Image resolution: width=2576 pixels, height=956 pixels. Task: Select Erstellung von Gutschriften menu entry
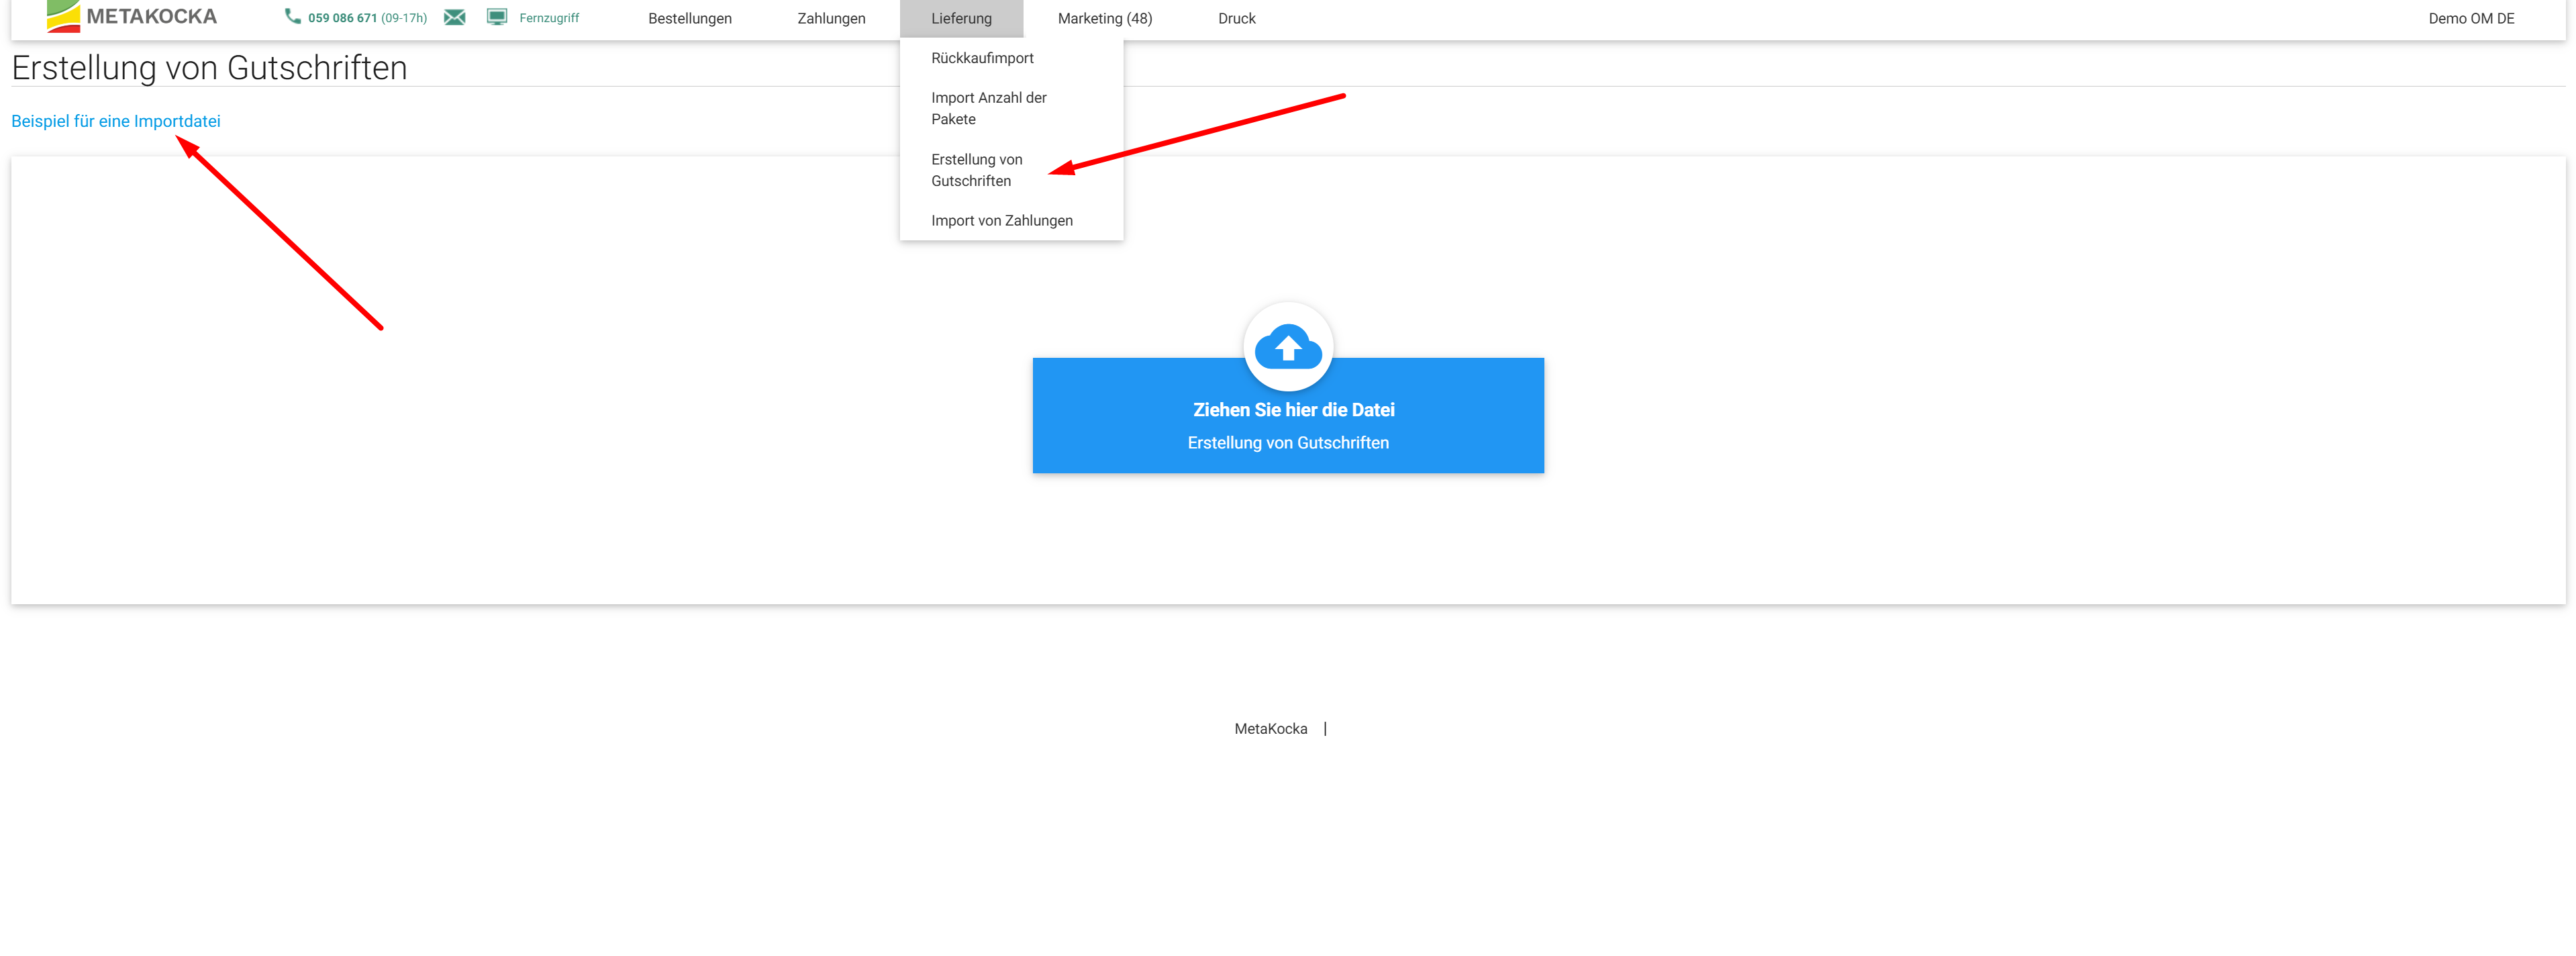point(976,170)
